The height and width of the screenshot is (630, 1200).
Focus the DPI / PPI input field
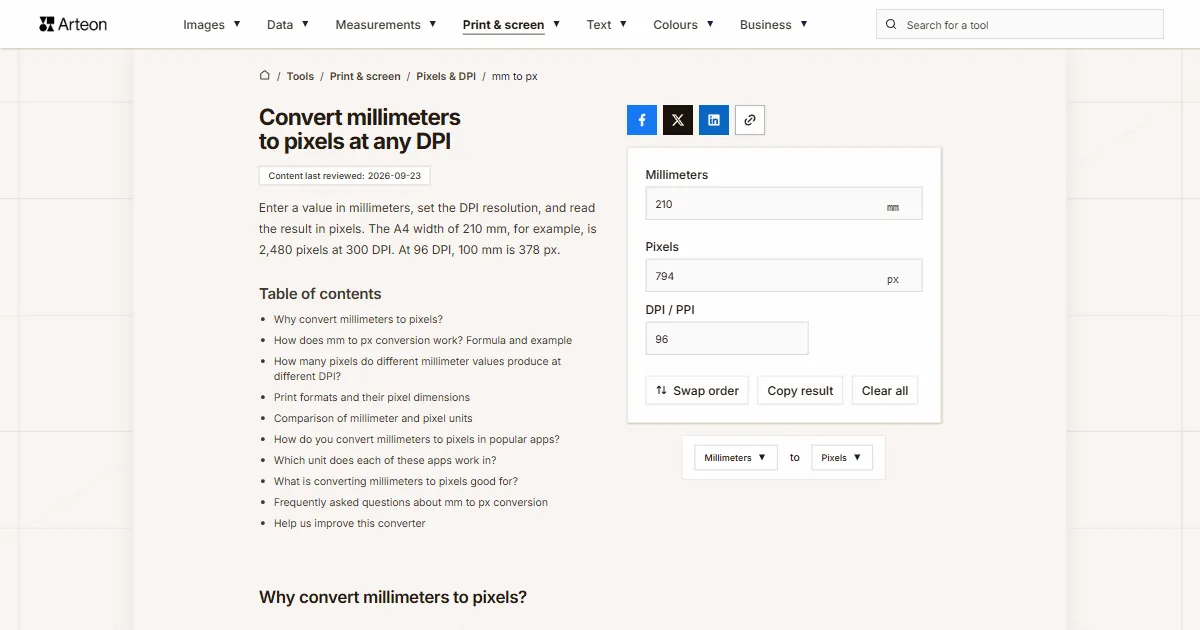pyautogui.click(x=727, y=339)
